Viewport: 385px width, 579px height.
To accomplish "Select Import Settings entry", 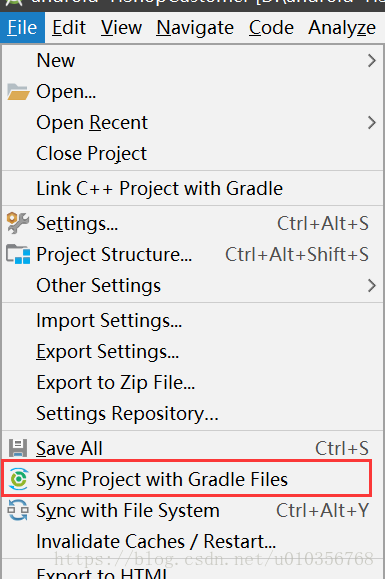I will 109,321.
